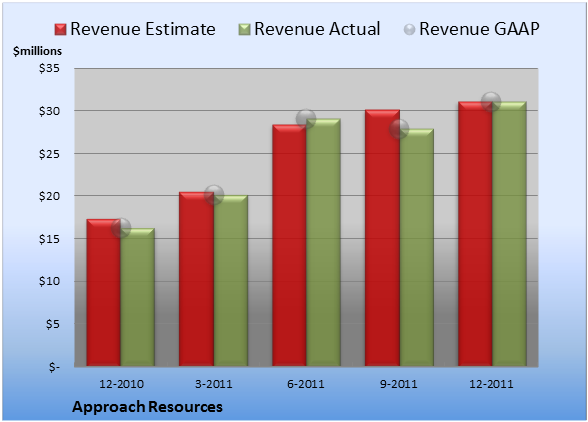This screenshot has width=588, height=422.
Task: Select the 'Revenue Actual' legend label
Action: tap(317, 29)
